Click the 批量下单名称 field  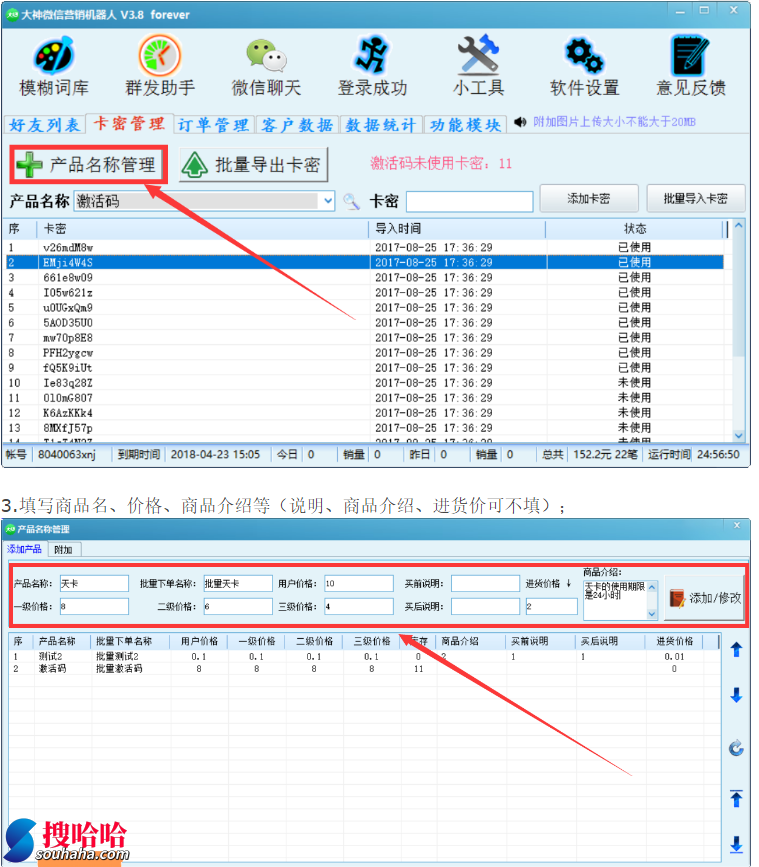pos(238,583)
